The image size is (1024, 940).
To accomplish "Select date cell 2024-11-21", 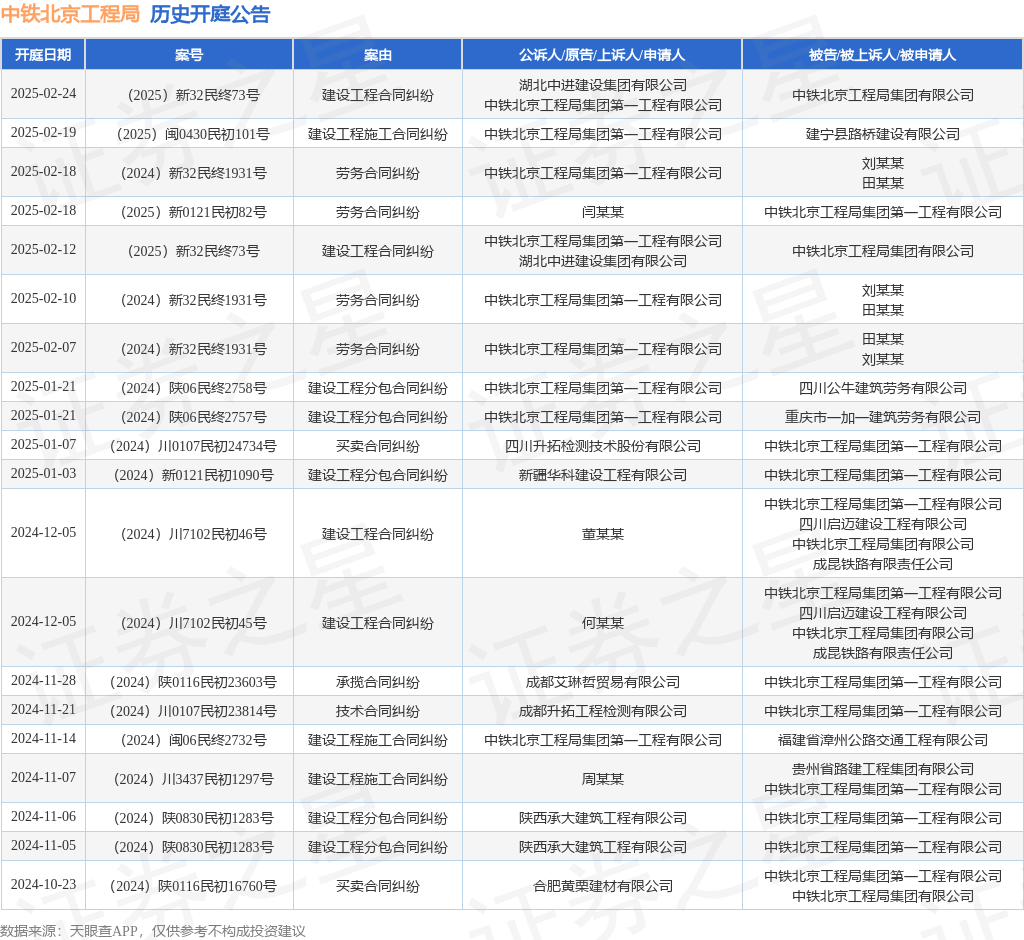I will tap(43, 709).
